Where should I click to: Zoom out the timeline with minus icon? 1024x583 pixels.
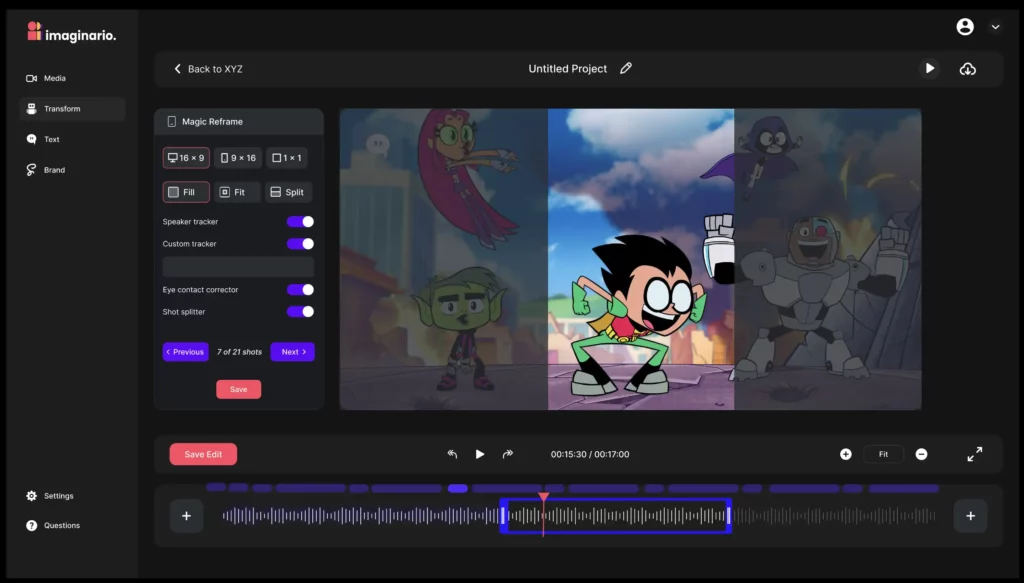(x=921, y=454)
